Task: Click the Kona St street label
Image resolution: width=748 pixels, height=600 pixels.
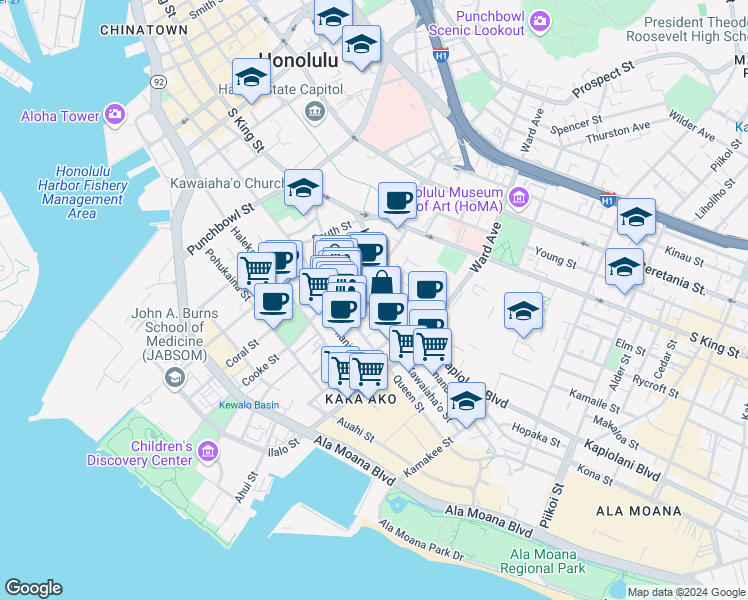Action: [x=595, y=475]
